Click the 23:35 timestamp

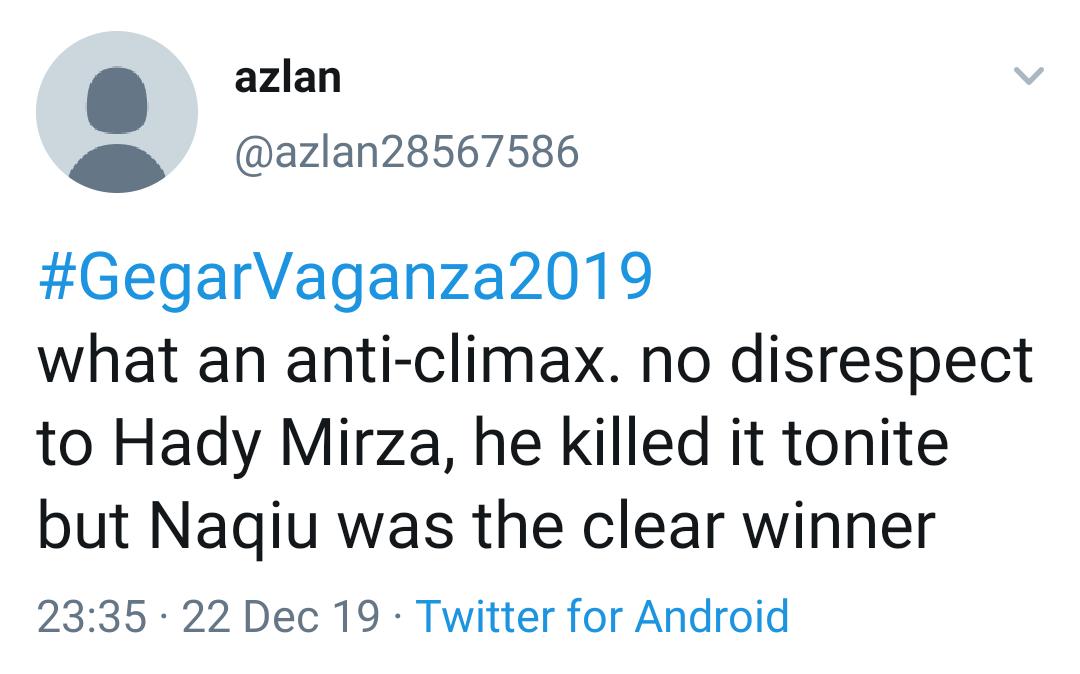click(92, 615)
